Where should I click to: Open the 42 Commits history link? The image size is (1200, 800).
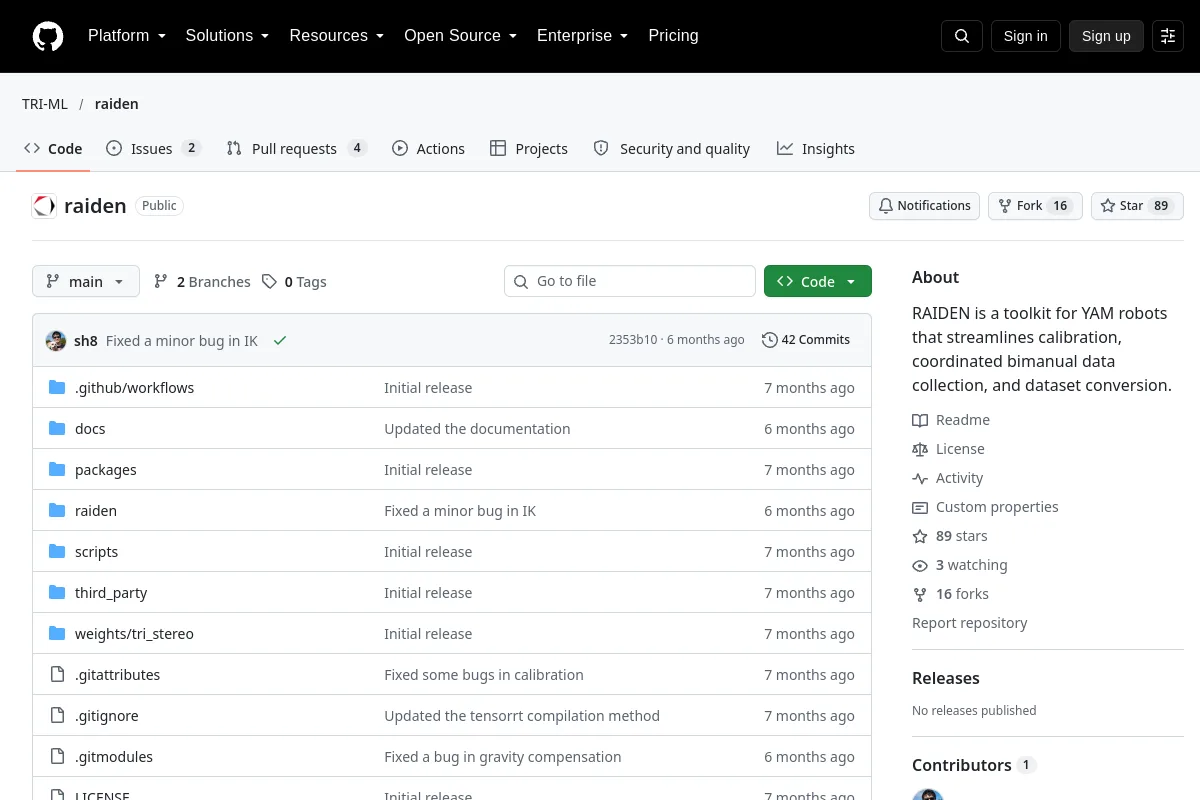pos(806,340)
